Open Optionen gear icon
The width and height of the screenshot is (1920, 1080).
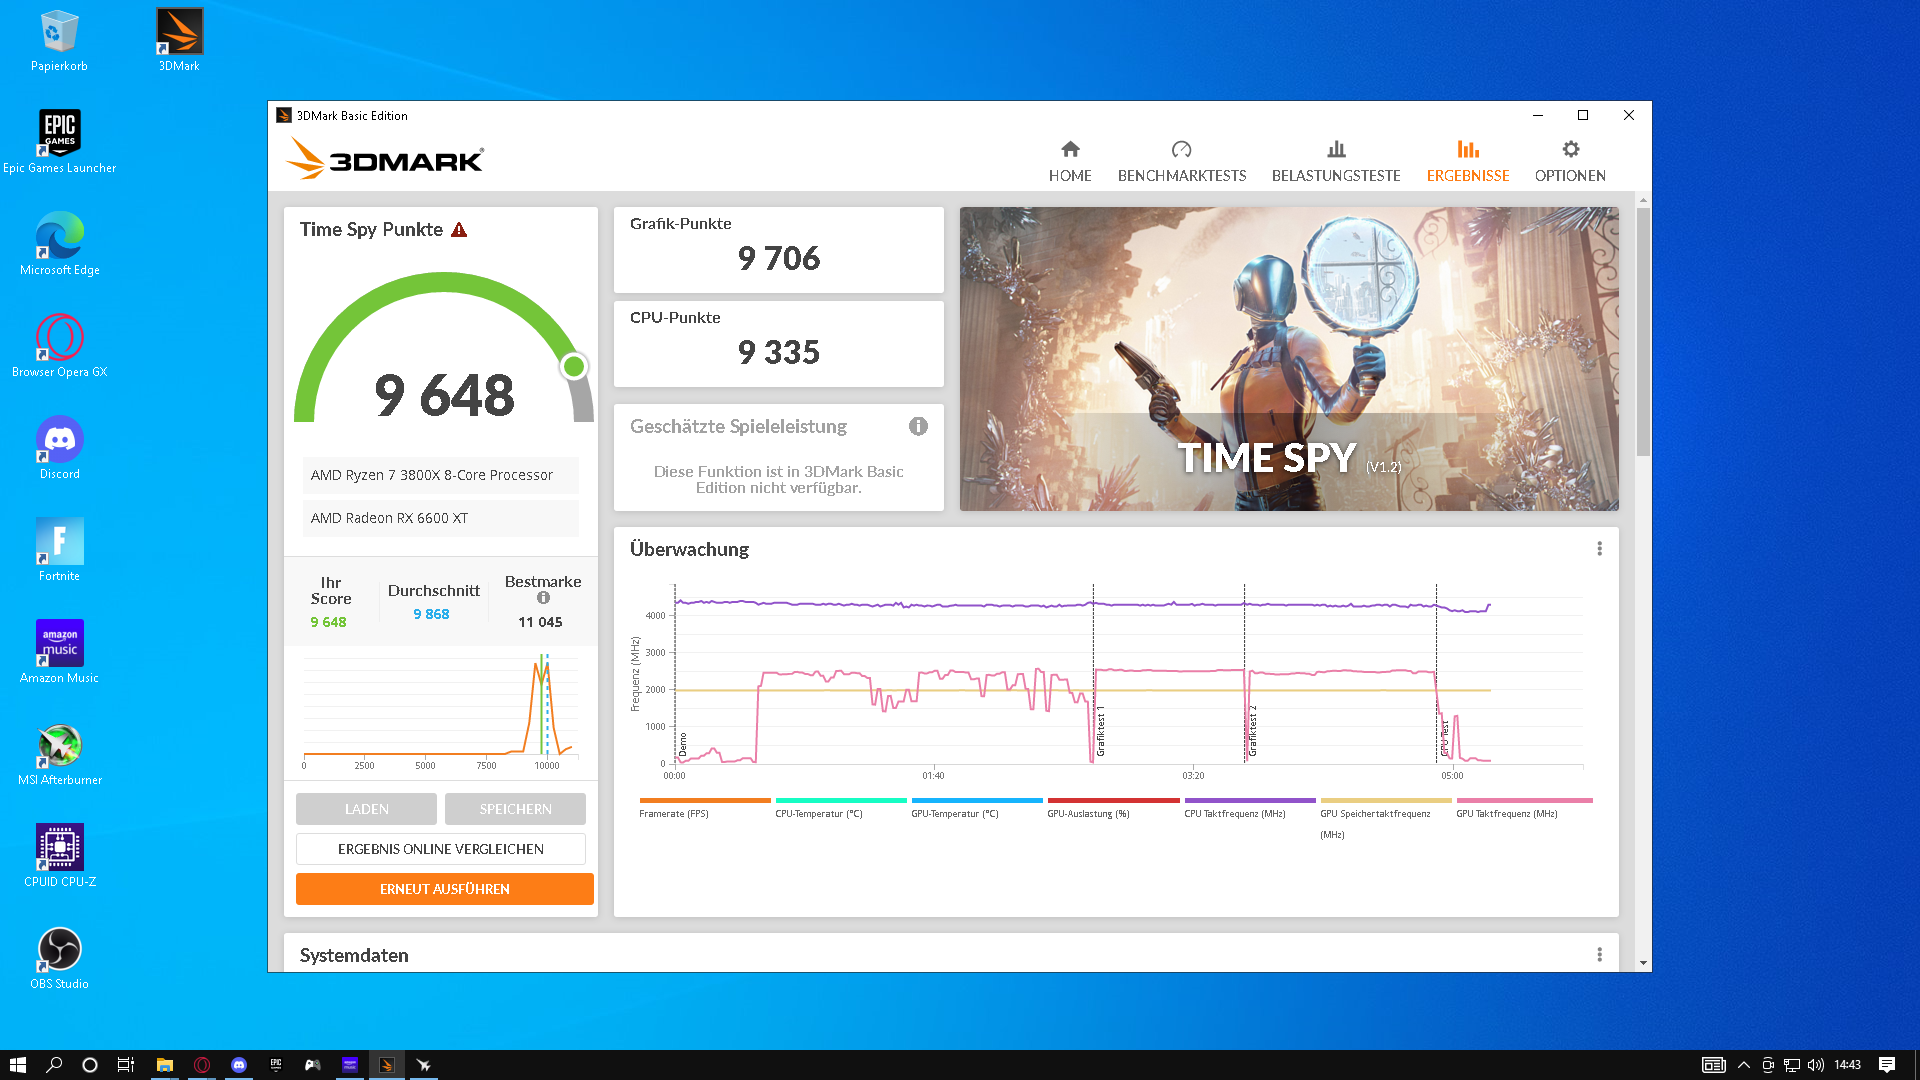[x=1570, y=150]
